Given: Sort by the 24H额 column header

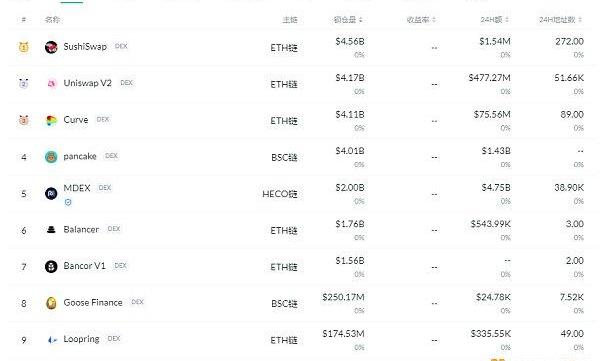Looking at the screenshot, I should pyautogui.click(x=494, y=20).
